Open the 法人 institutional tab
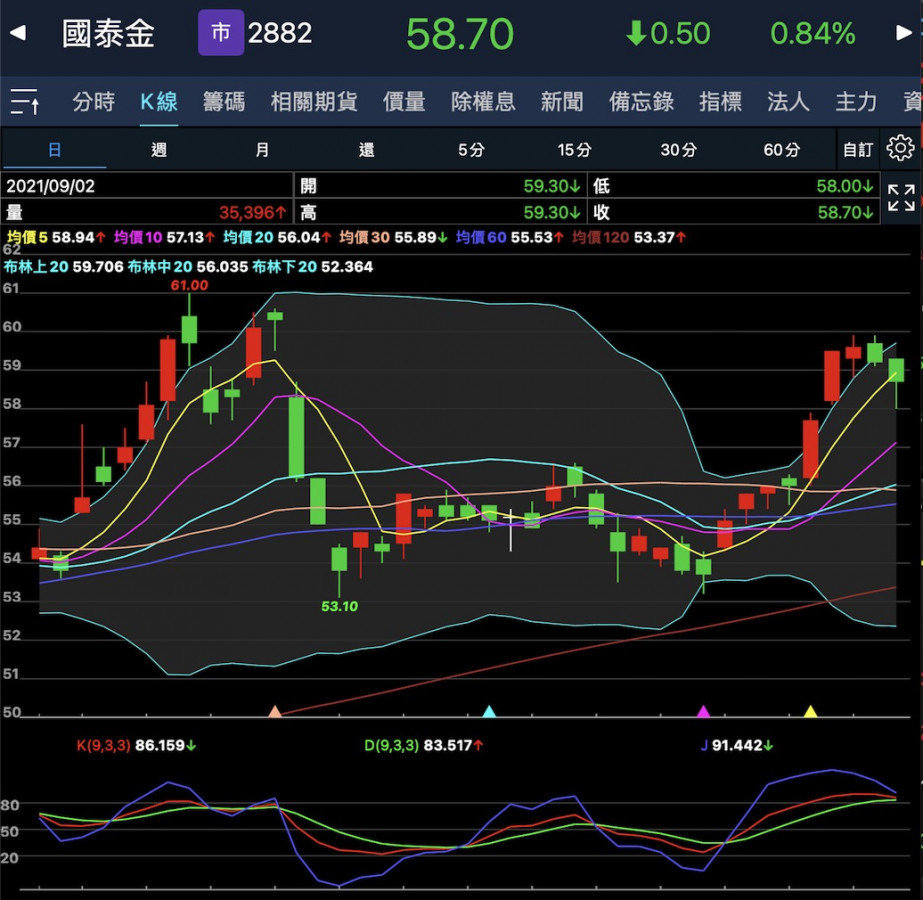923x900 pixels. point(787,101)
